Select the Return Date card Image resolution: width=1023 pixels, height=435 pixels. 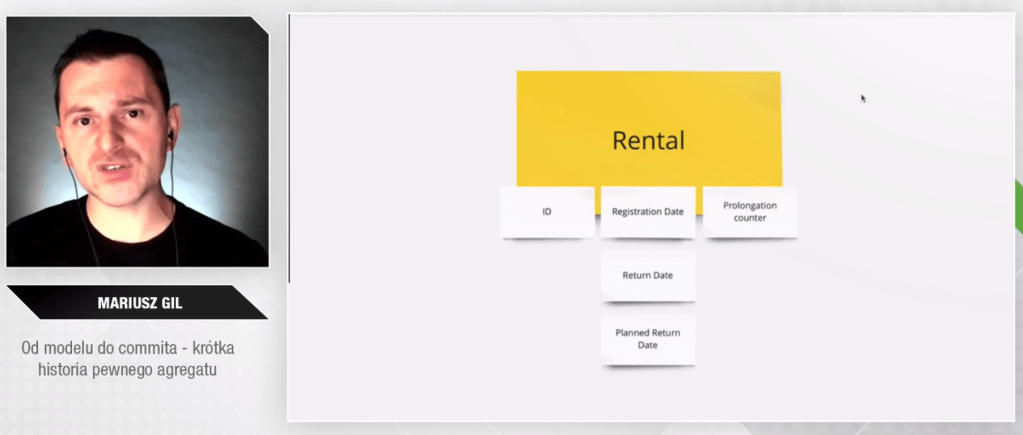pyautogui.click(x=648, y=275)
